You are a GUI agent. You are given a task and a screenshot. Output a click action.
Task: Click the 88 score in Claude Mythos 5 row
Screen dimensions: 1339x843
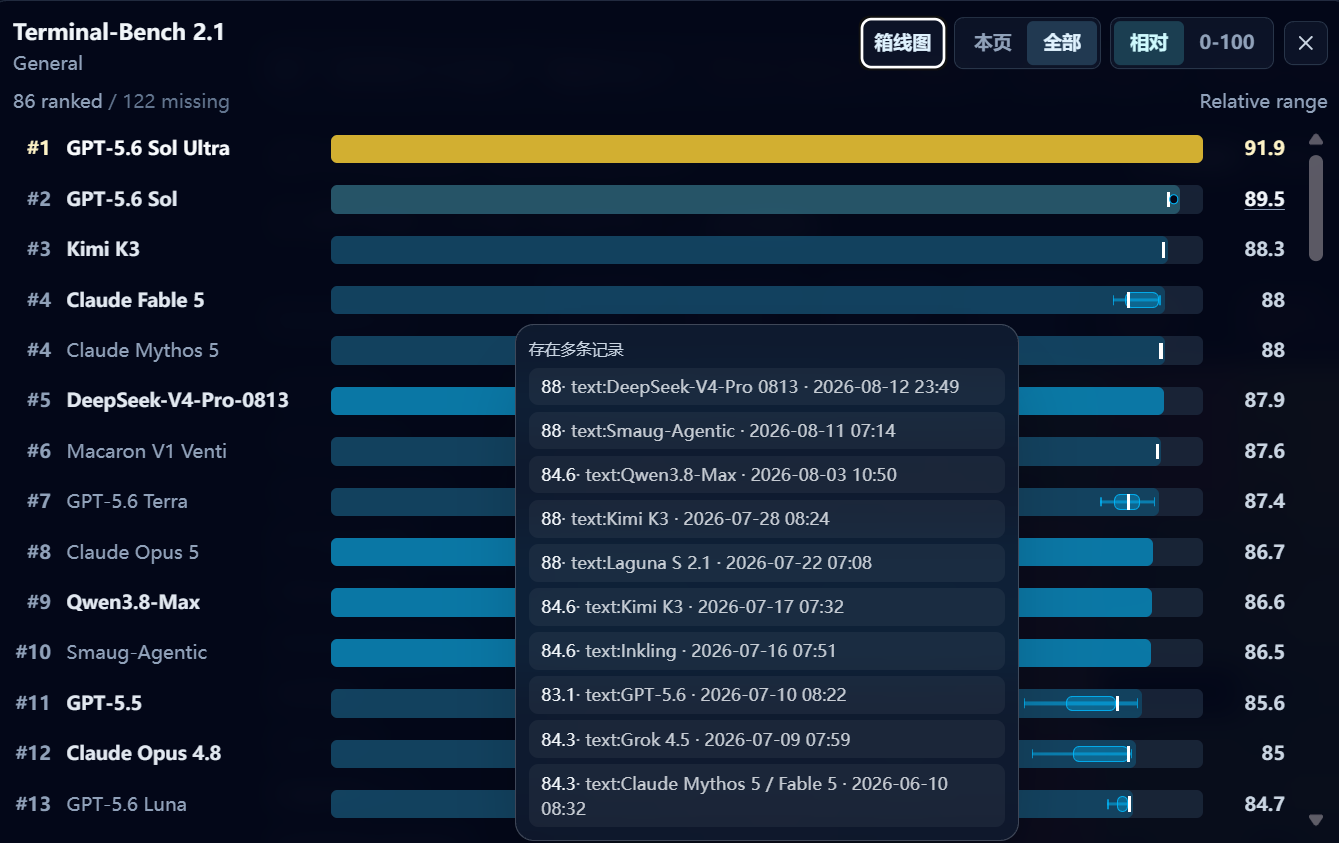pyautogui.click(x=1273, y=350)
